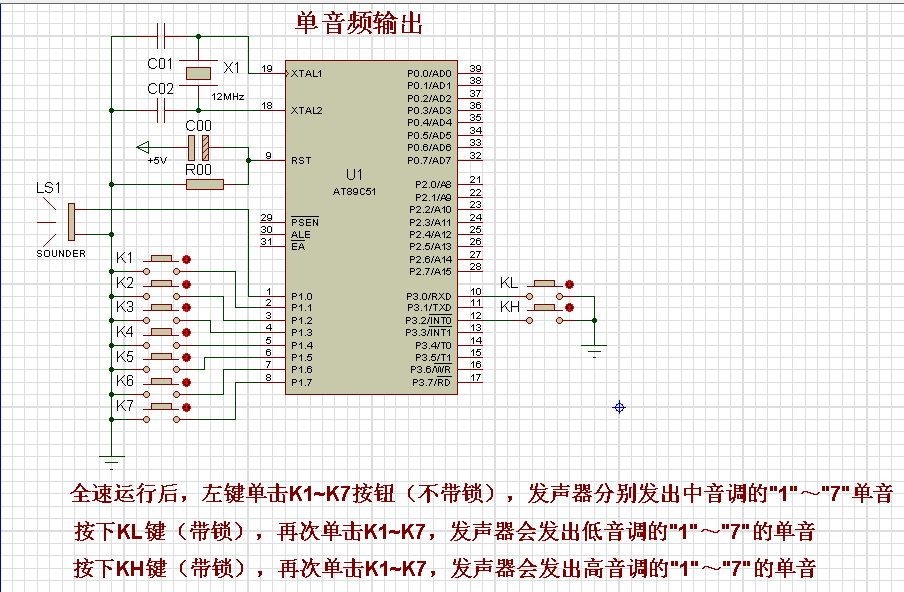
Task: Toggle the K6 red latch dot
Action: tap(186, 382)
